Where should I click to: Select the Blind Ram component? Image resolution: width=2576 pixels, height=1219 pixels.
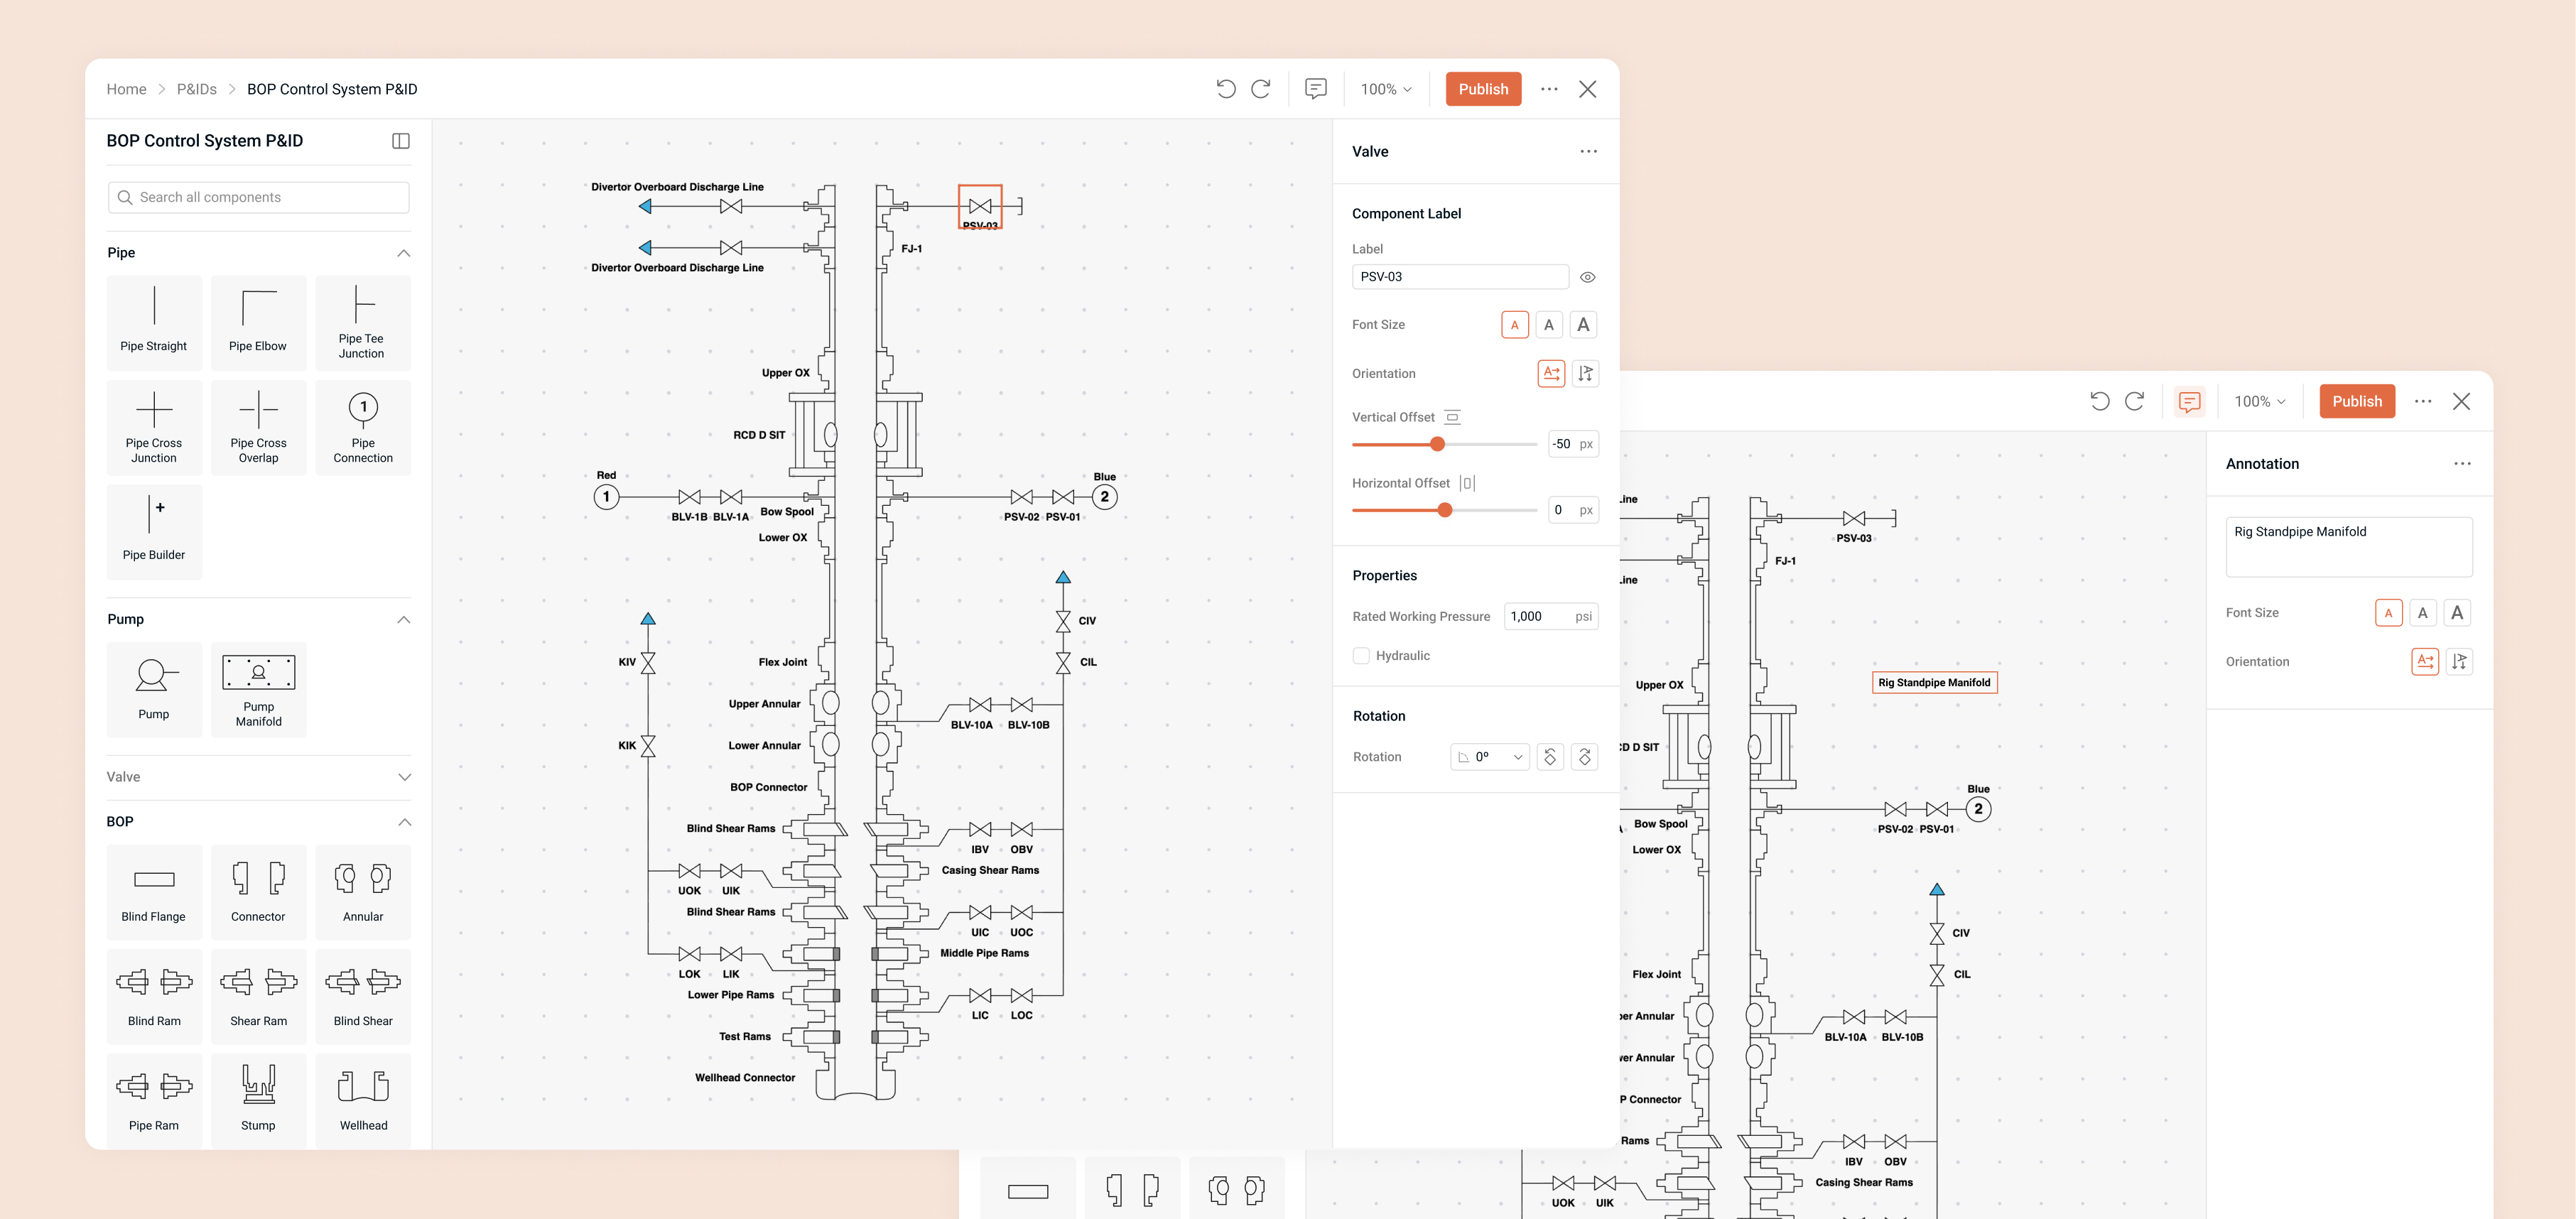click(154, 996)
